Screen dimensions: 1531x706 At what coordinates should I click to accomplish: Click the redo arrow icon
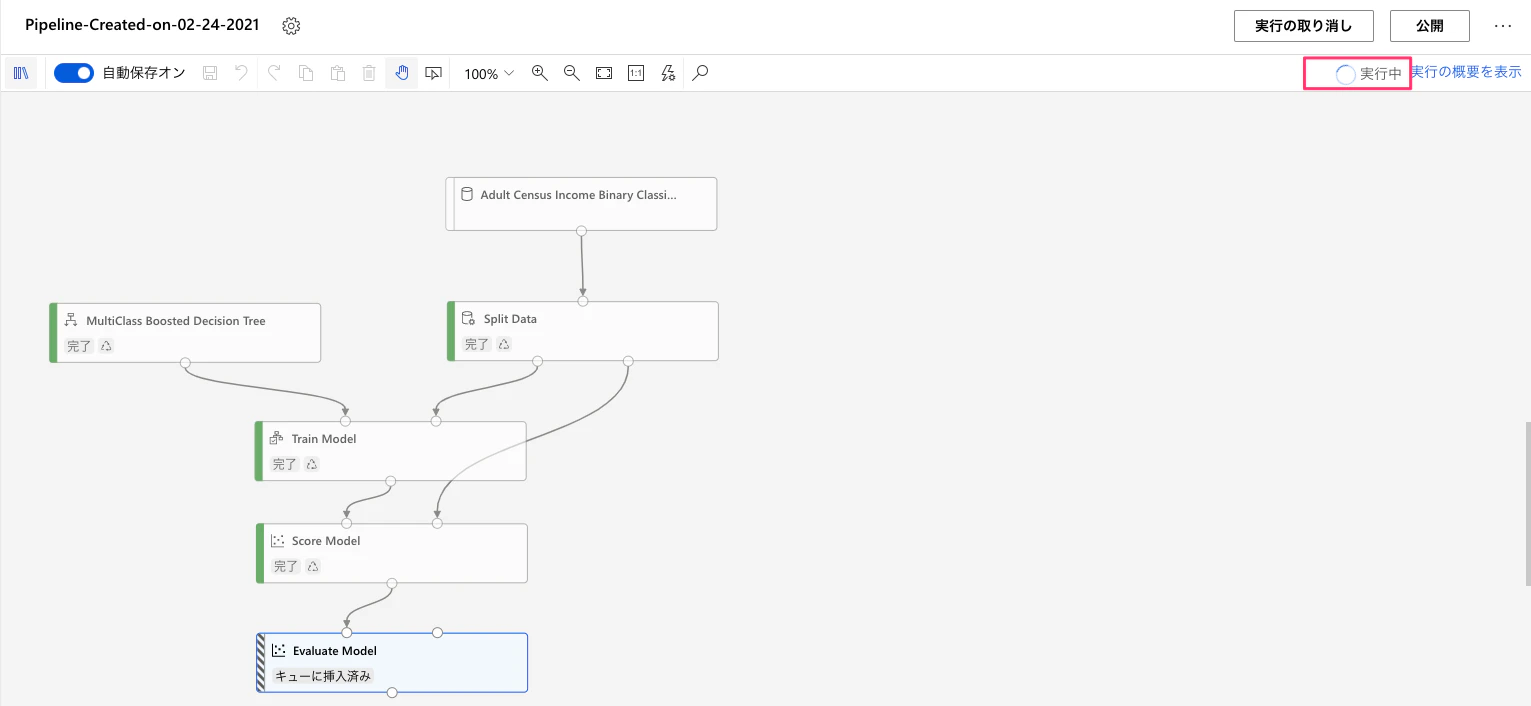click(x=274, y=73)
